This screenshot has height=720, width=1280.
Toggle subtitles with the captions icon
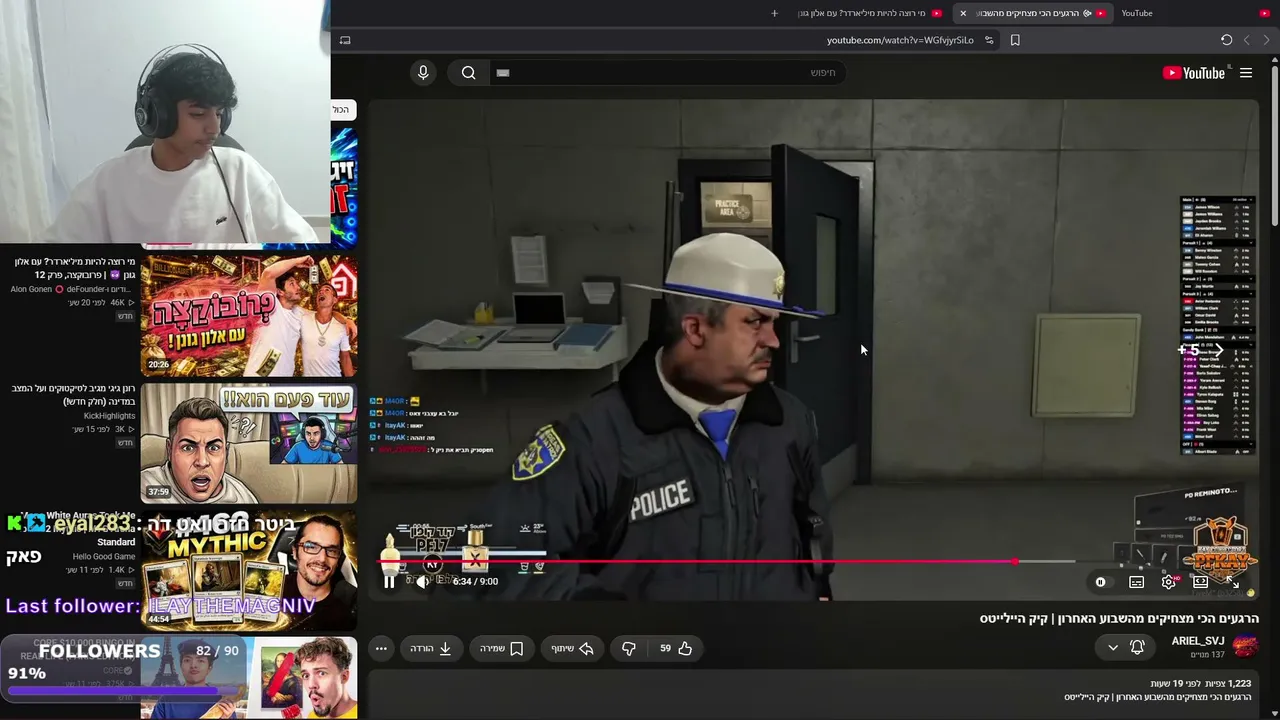[1136, 582]
